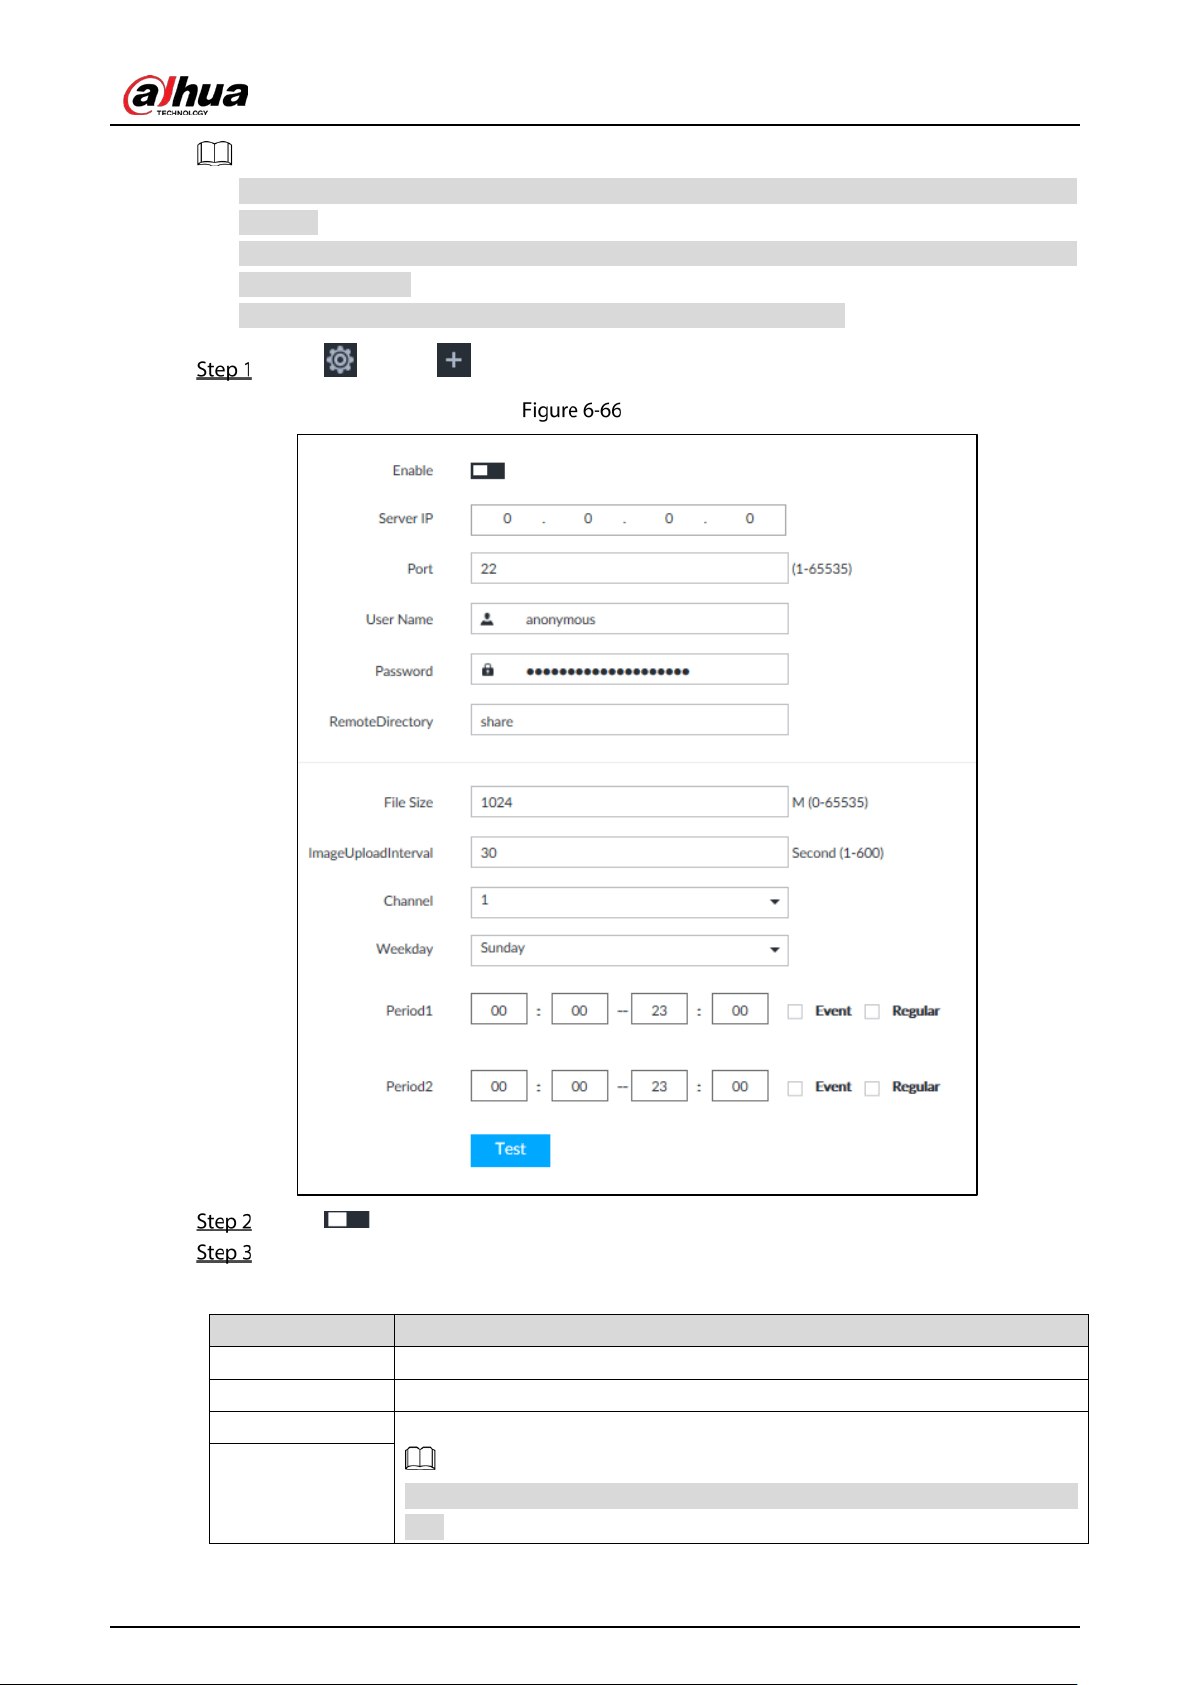1192x1685 pixels.
Task: Click the M (0-65535) file size hint
Action: 830,803
